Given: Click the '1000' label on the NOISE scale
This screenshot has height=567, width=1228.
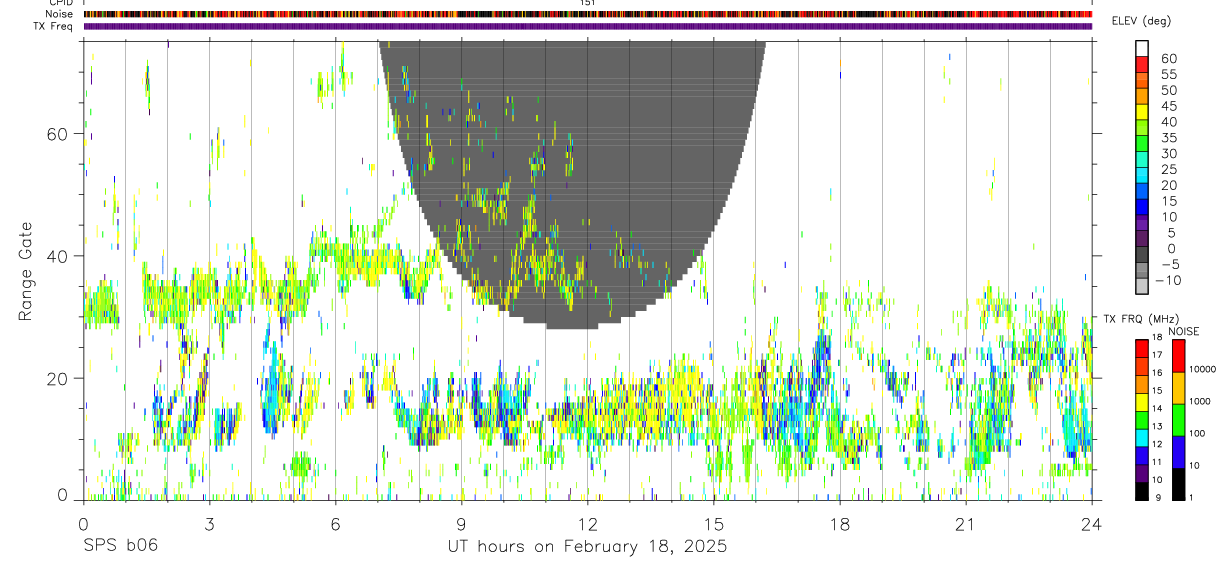Looking at the screenshot, I should 1200,401.
